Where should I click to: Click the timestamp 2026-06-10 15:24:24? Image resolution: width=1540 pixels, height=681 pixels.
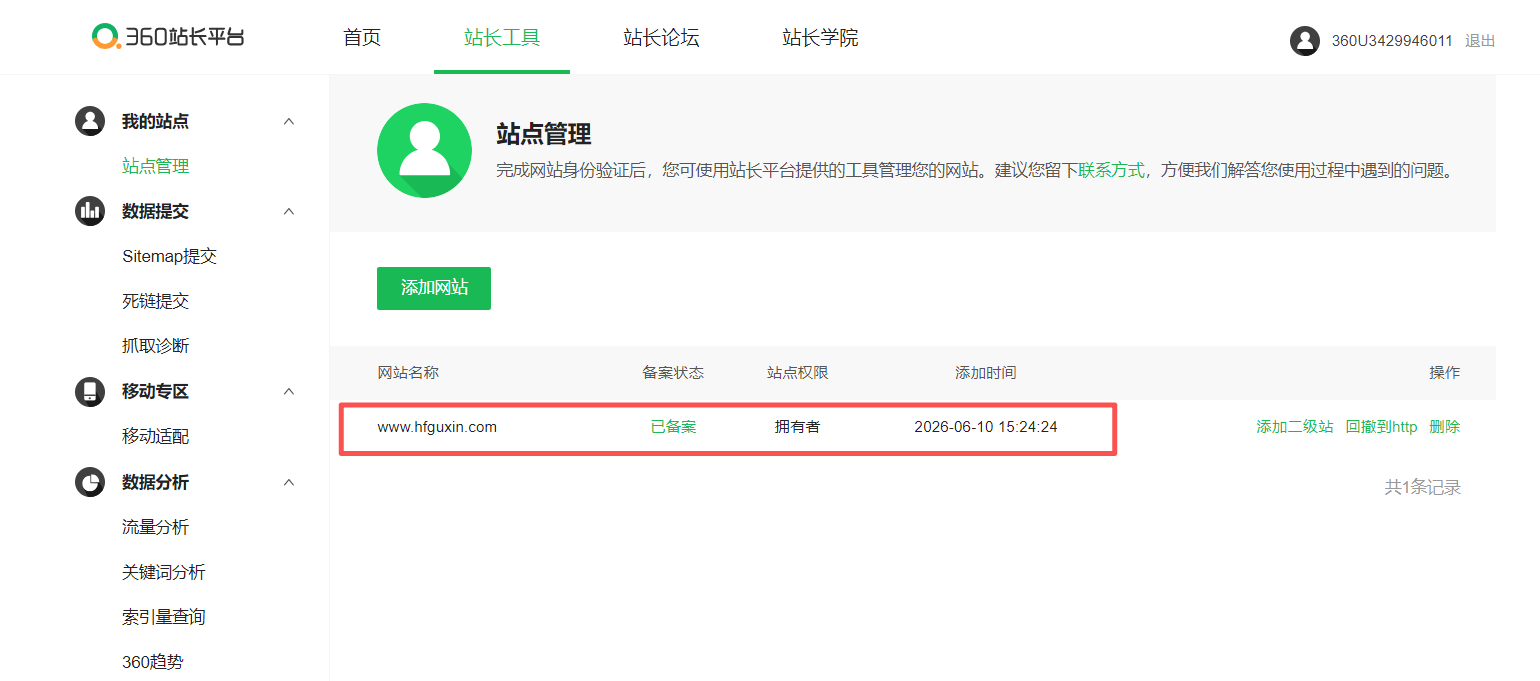[x=986, y=427]
